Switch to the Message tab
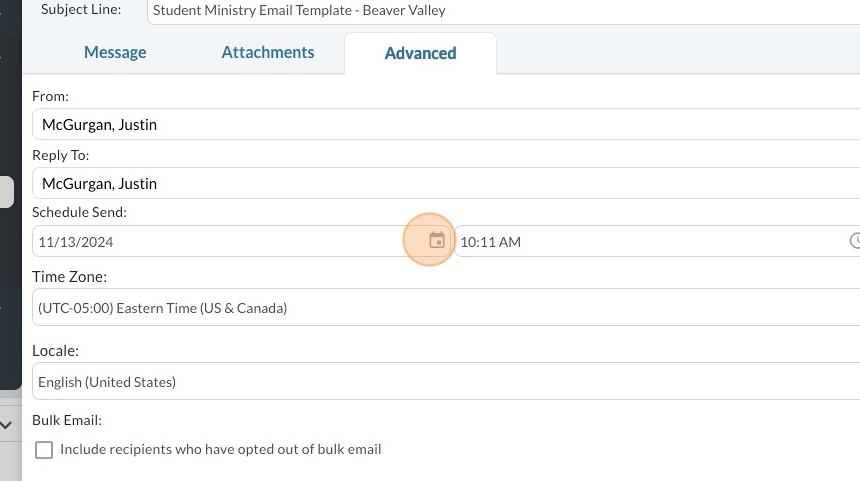The image size is (860, 481). pos(115,53)
